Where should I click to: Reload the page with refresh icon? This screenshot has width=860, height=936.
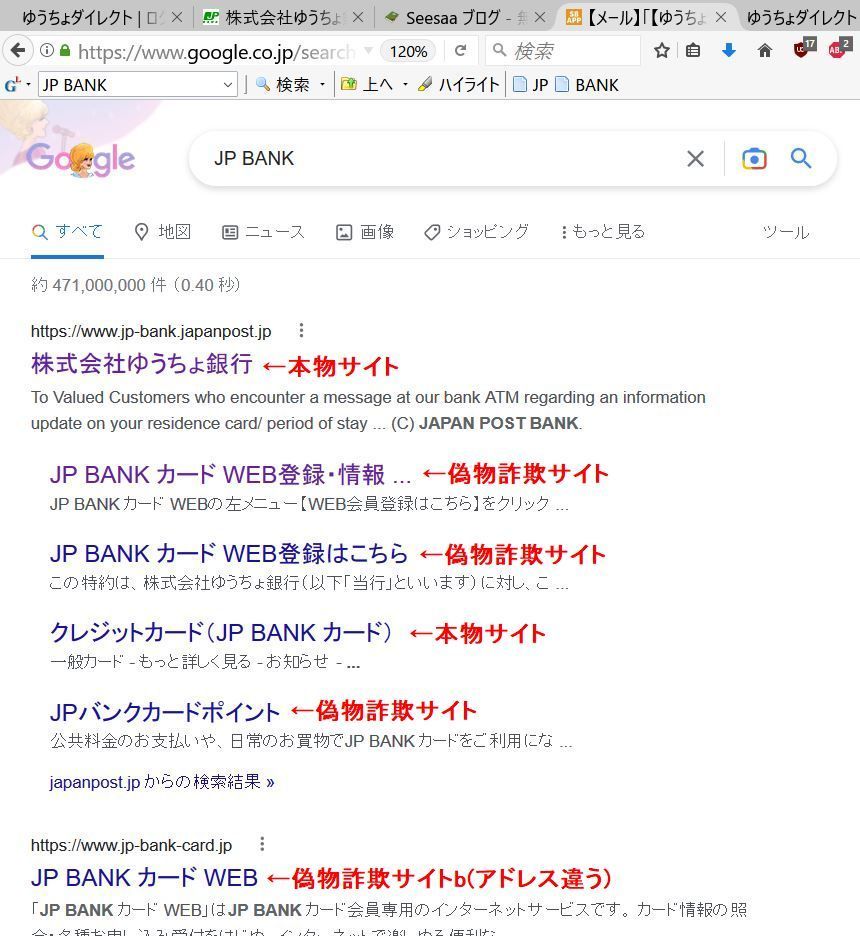click(x=460, y=51)
